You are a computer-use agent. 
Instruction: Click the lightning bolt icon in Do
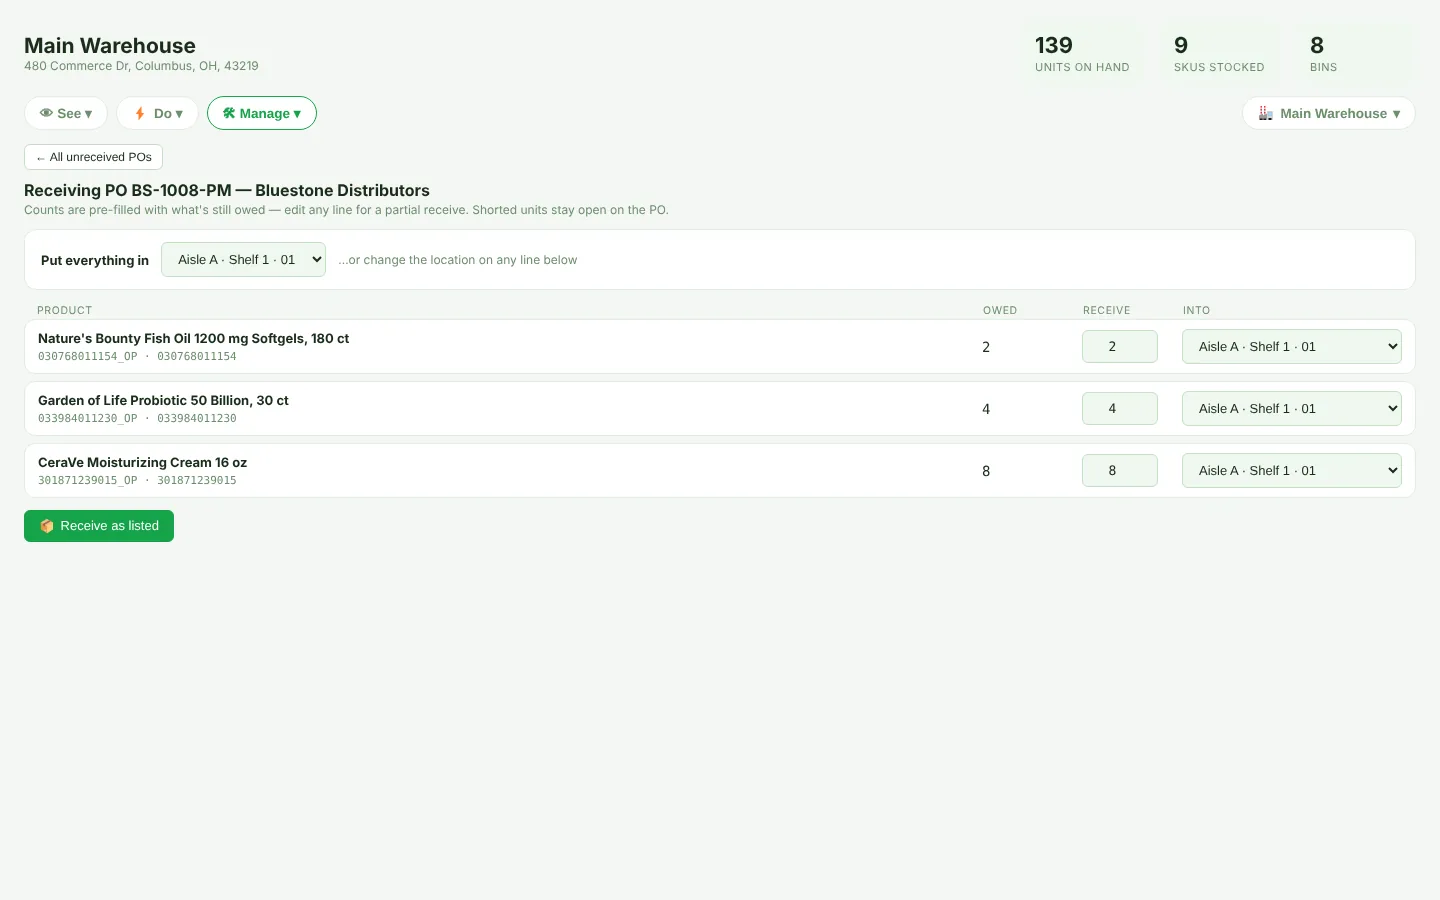pyautogui.click(x=140, y=113)
